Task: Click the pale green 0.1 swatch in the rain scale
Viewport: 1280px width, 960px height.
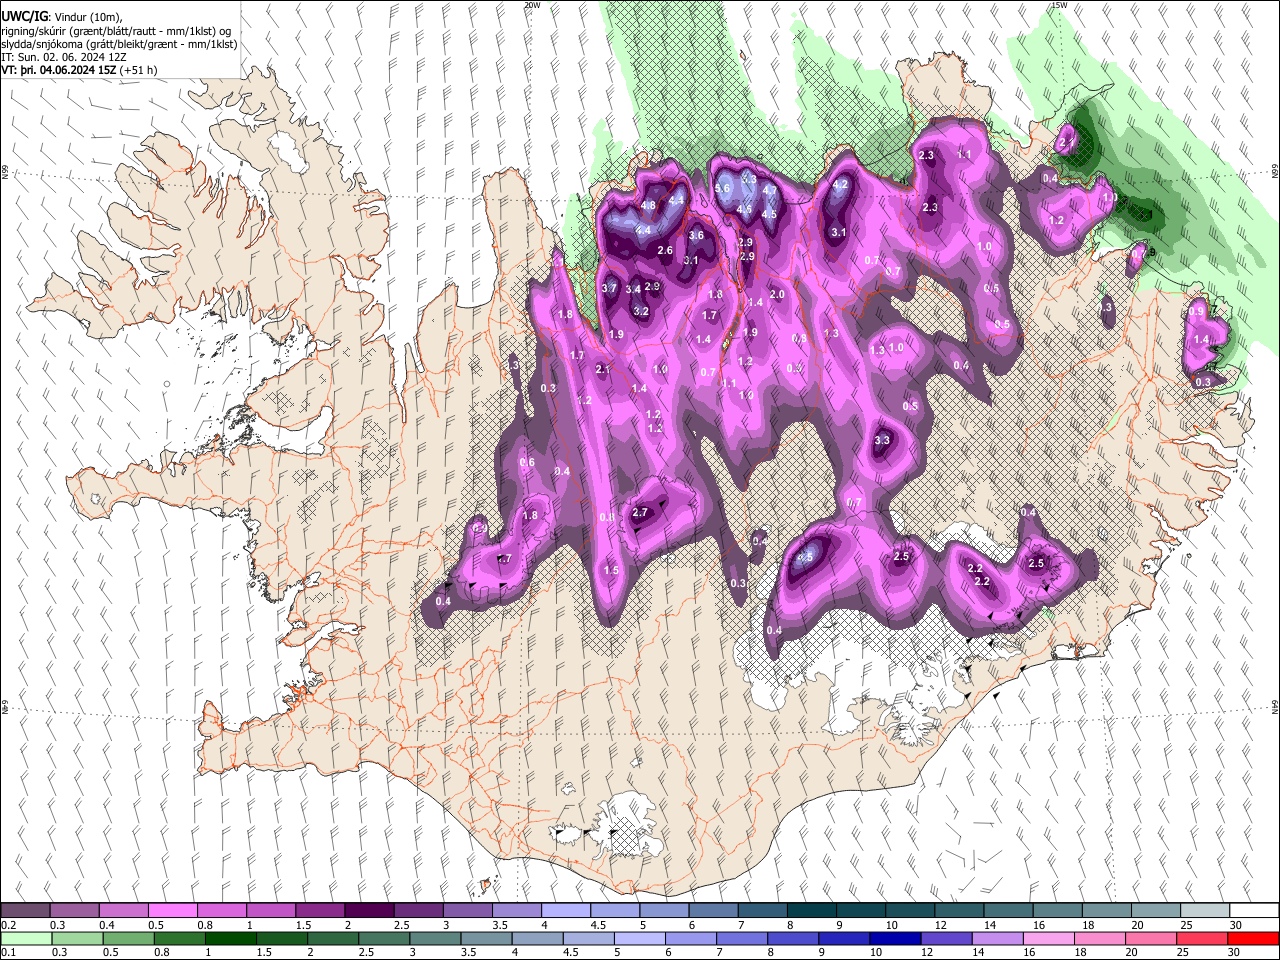Action: (26, 938)
